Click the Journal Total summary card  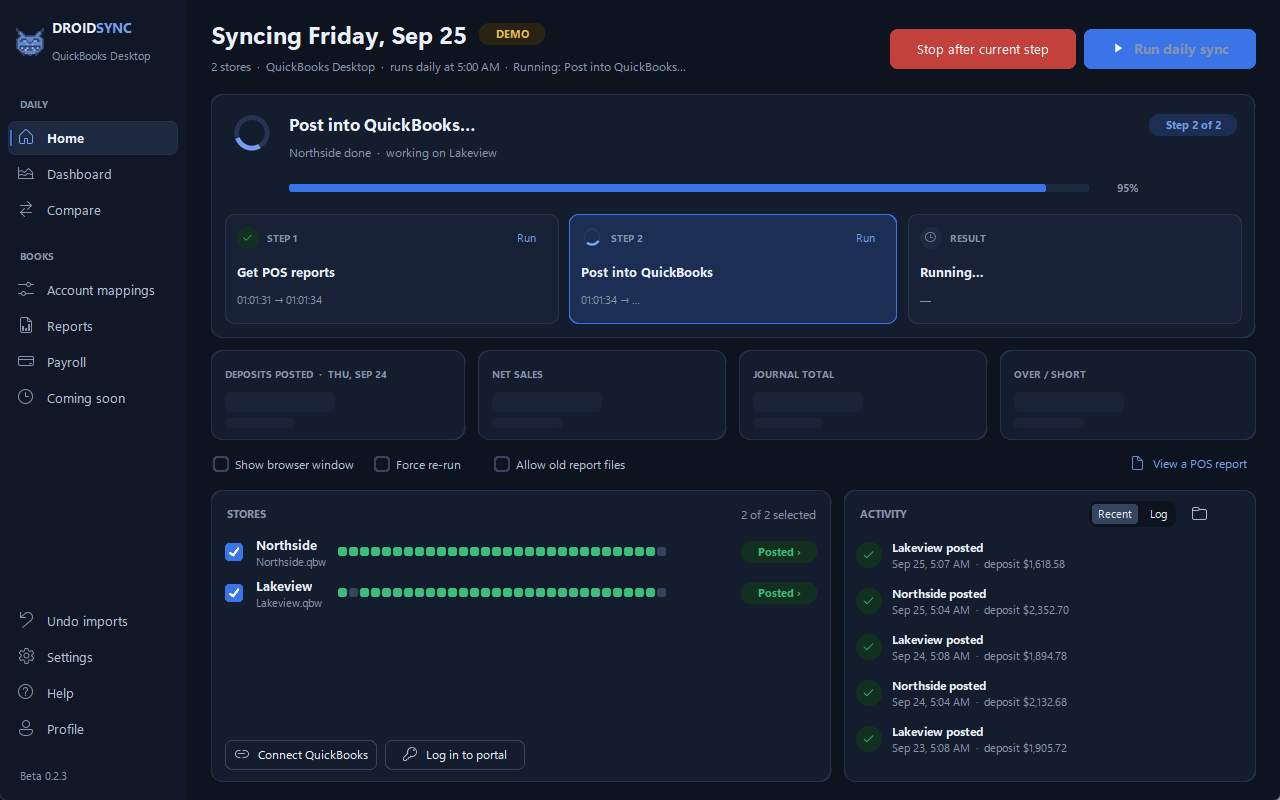coord(863,395)
